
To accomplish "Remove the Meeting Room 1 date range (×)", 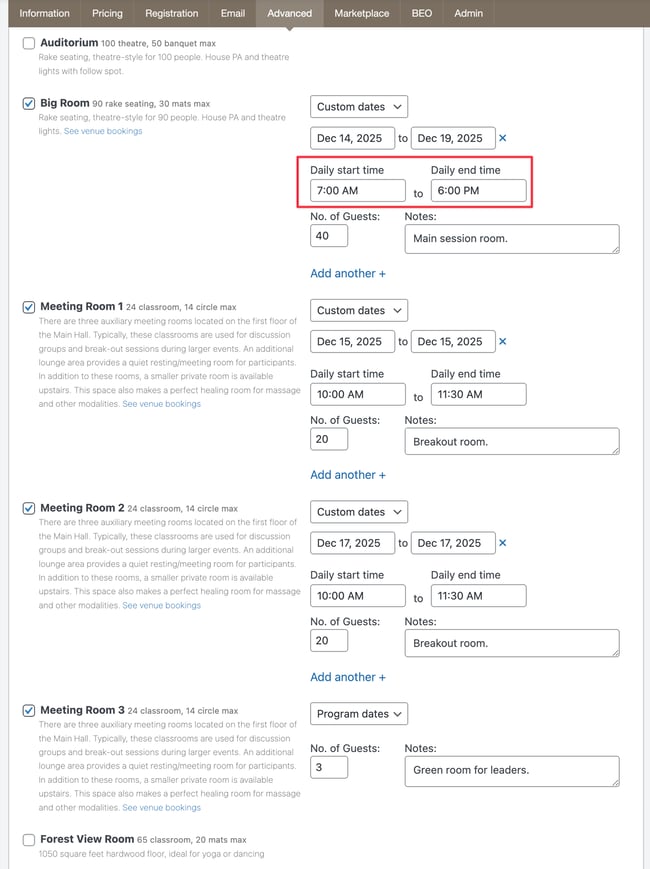I will (503, 342).
